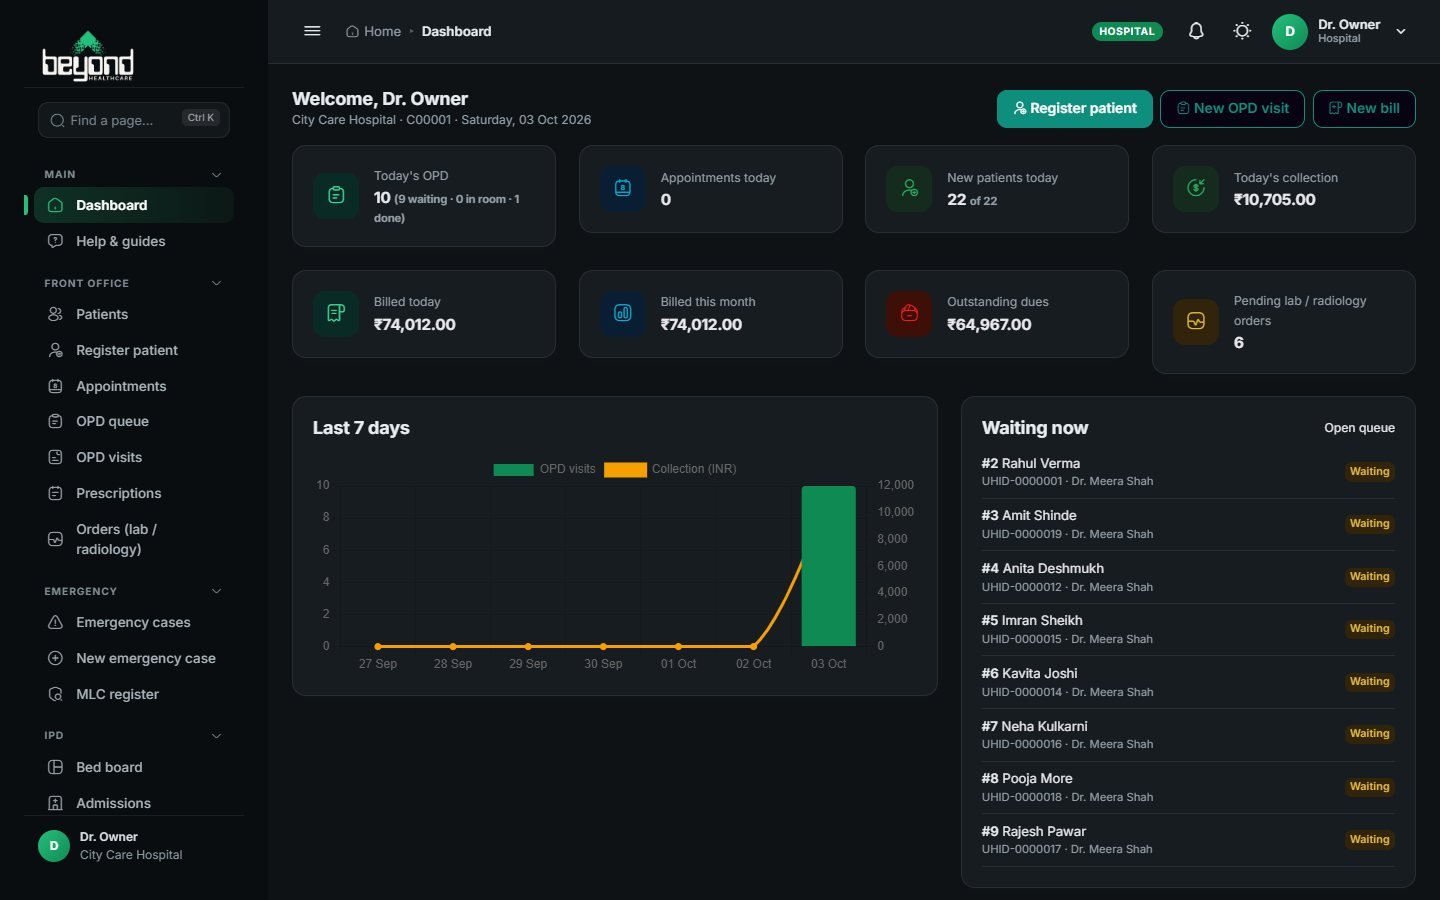
Task: Click the Outstanding dues red icon
Action: [x=909, y=313]
